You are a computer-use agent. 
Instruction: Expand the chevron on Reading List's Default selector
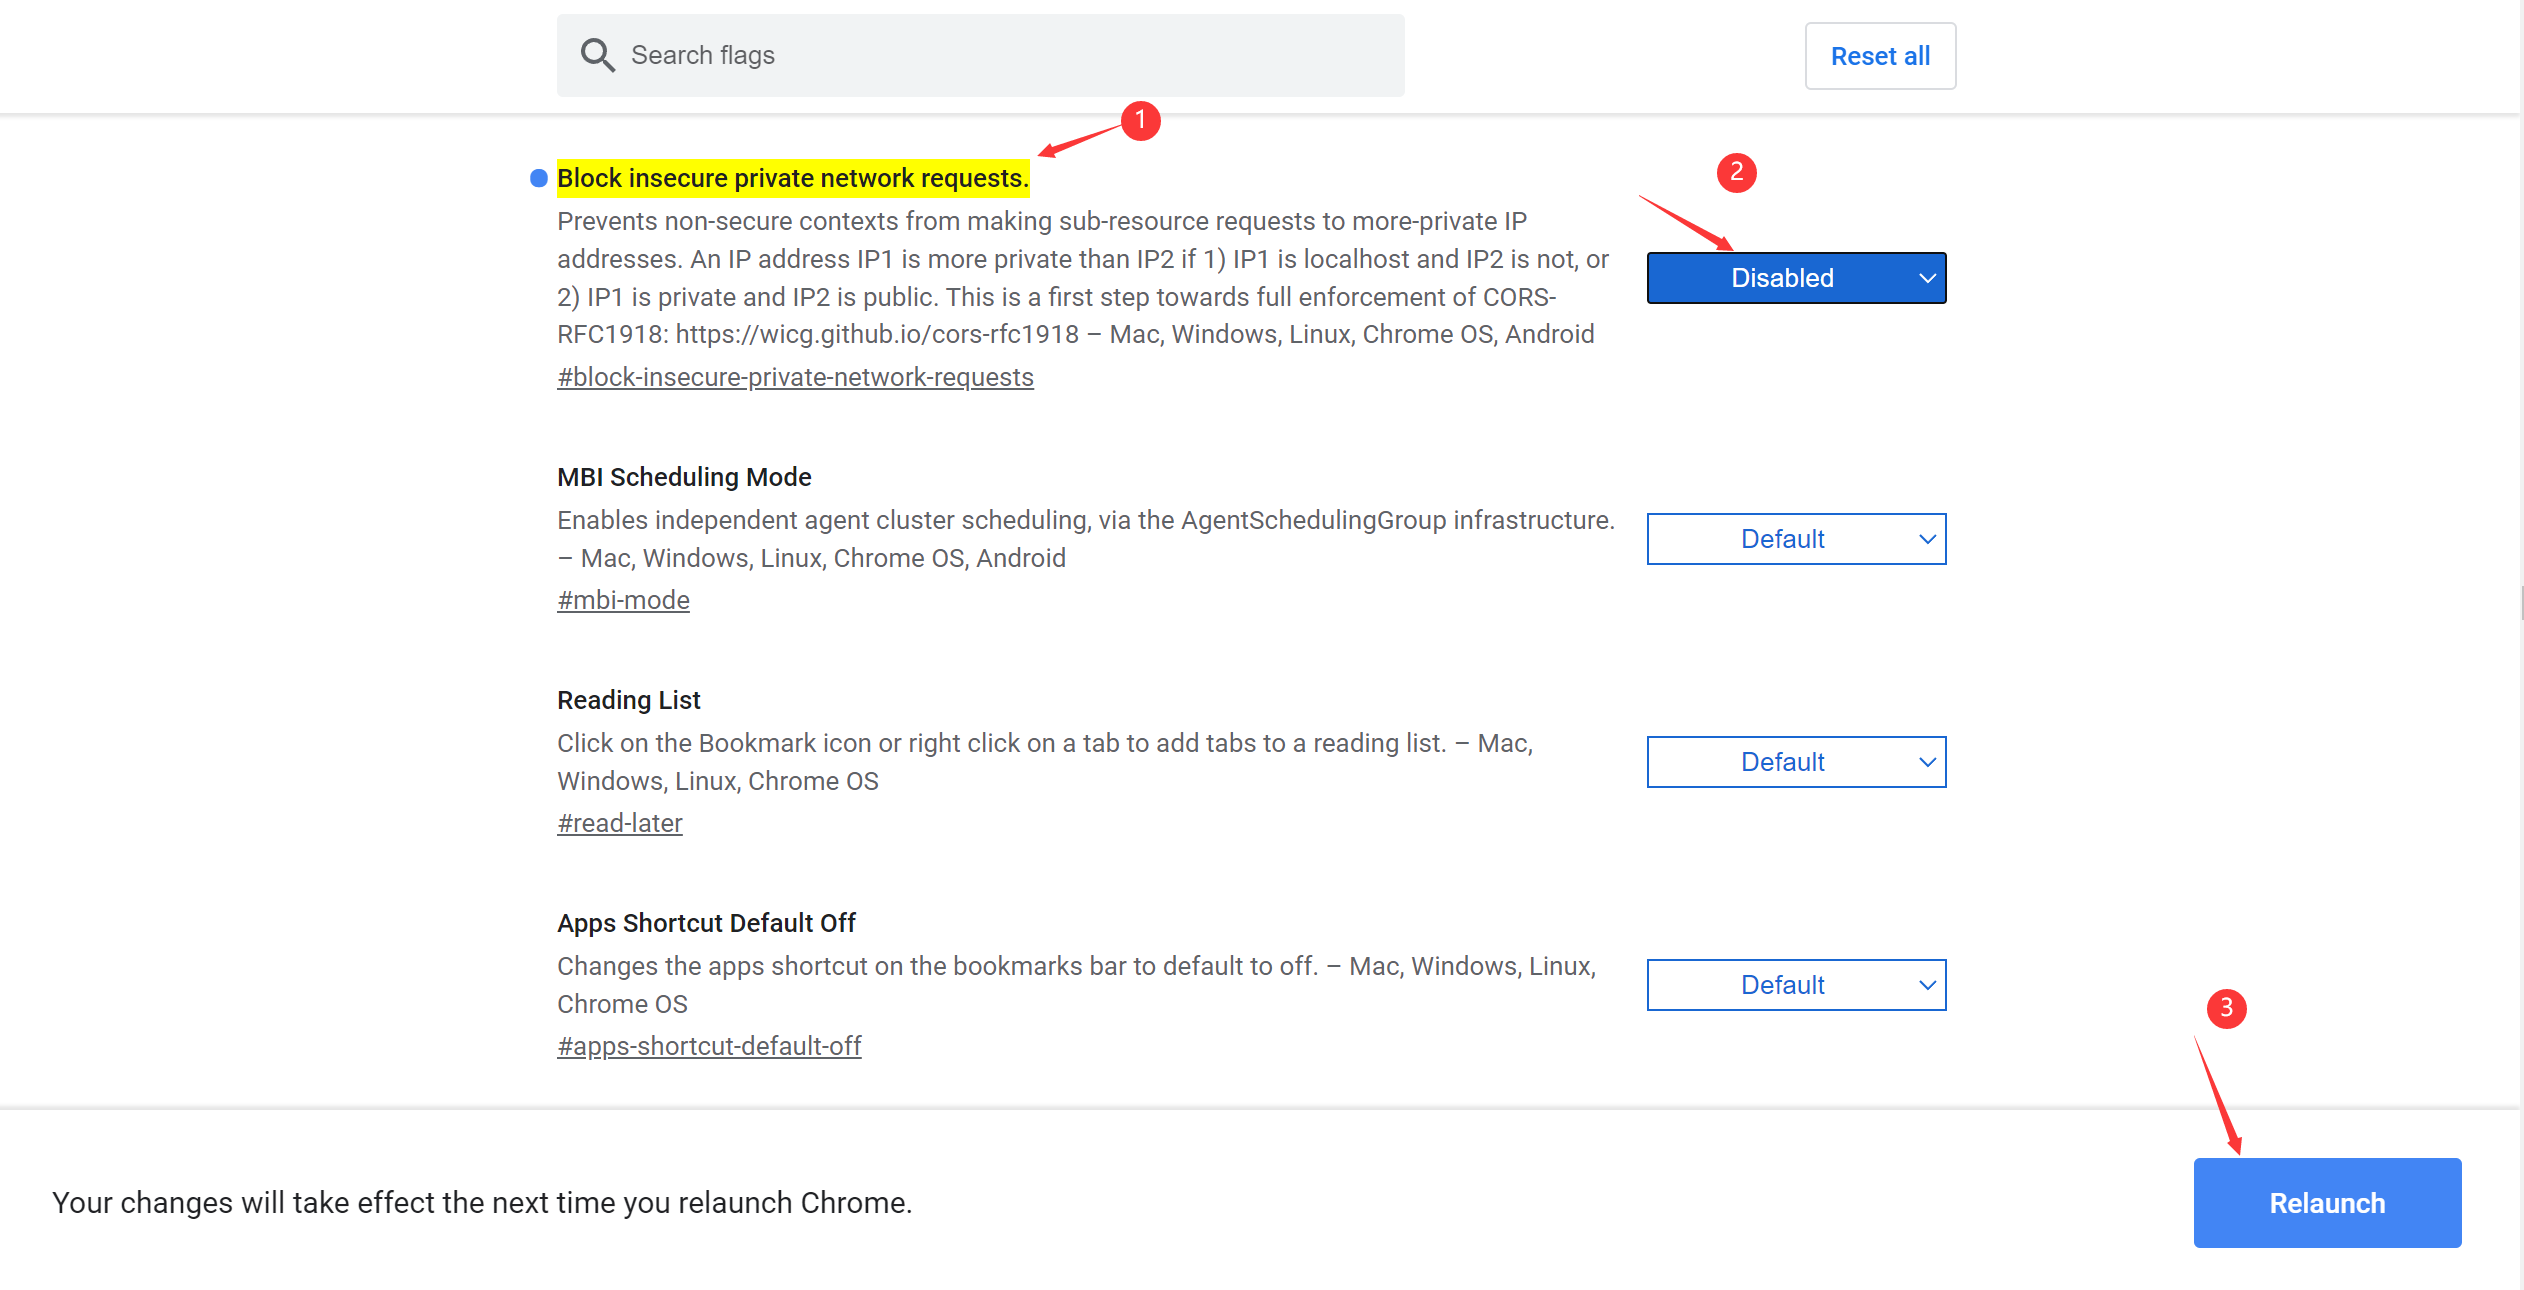click(x=1928, y=761)
